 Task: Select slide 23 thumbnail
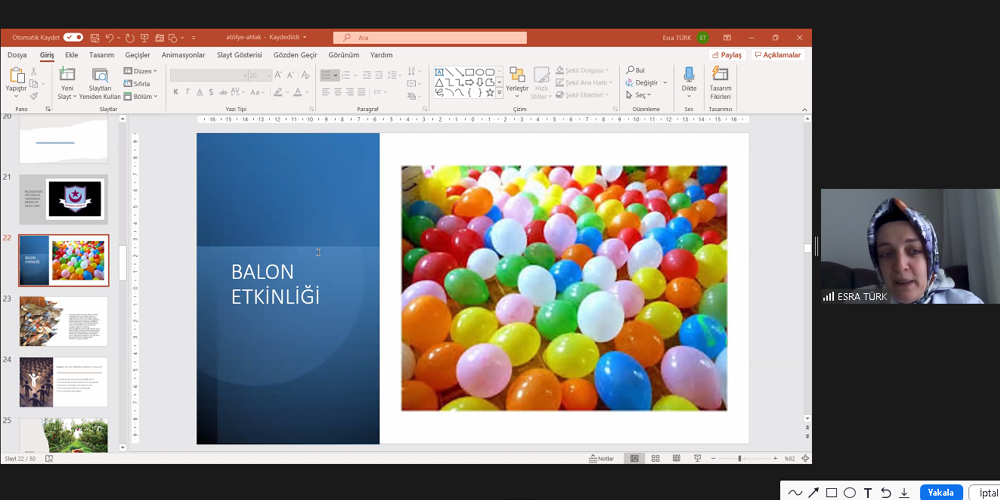click(x=63, y=321)
